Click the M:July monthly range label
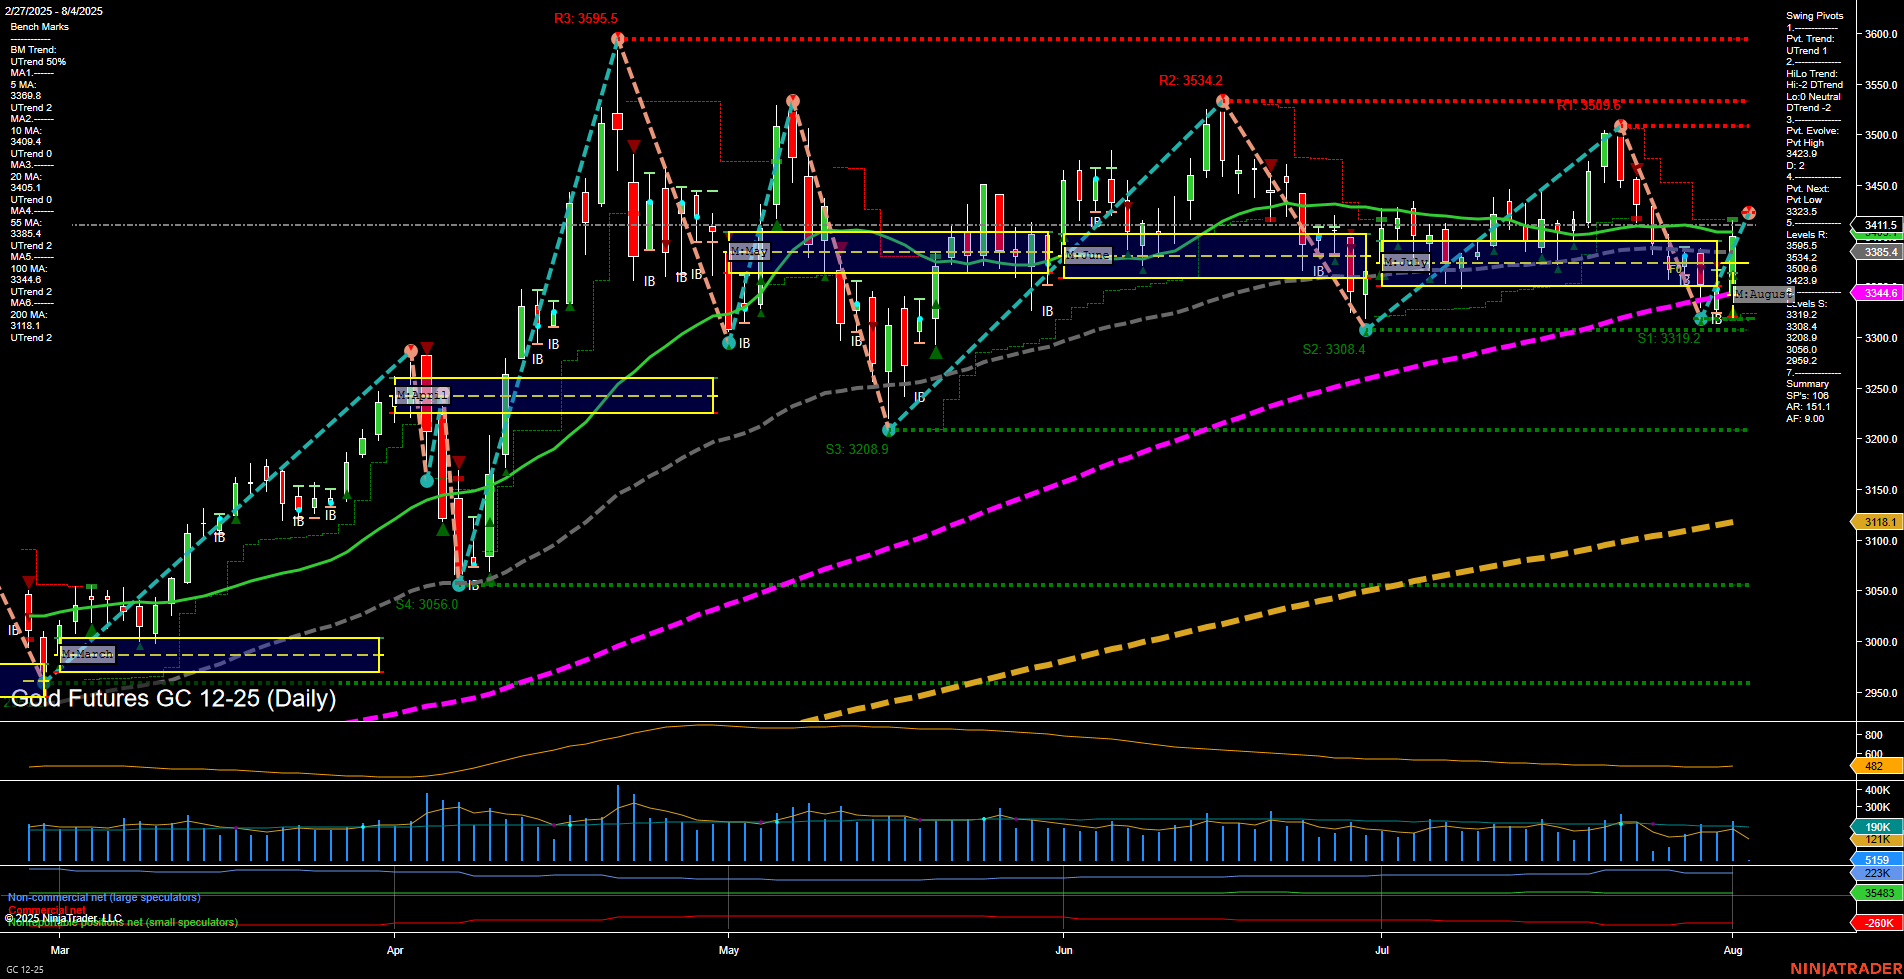The height and width of the screenshot is (979, 1904). pyautogui.click(x=1406, y=262)
